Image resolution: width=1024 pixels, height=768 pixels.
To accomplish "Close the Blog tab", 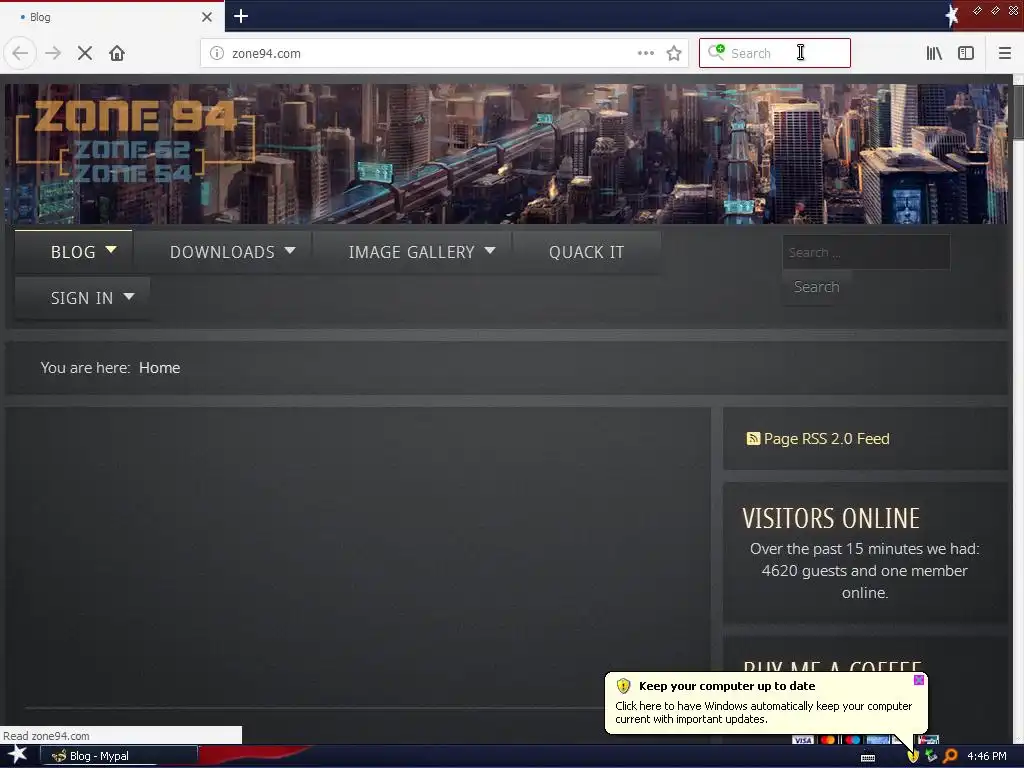I will (x=207, y=17).
